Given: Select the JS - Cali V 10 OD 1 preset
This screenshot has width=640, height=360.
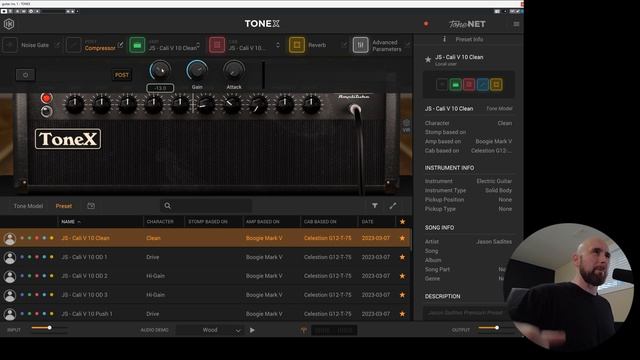Looking at the screenshot, I should pyautogui.click(x=205, y=257).
